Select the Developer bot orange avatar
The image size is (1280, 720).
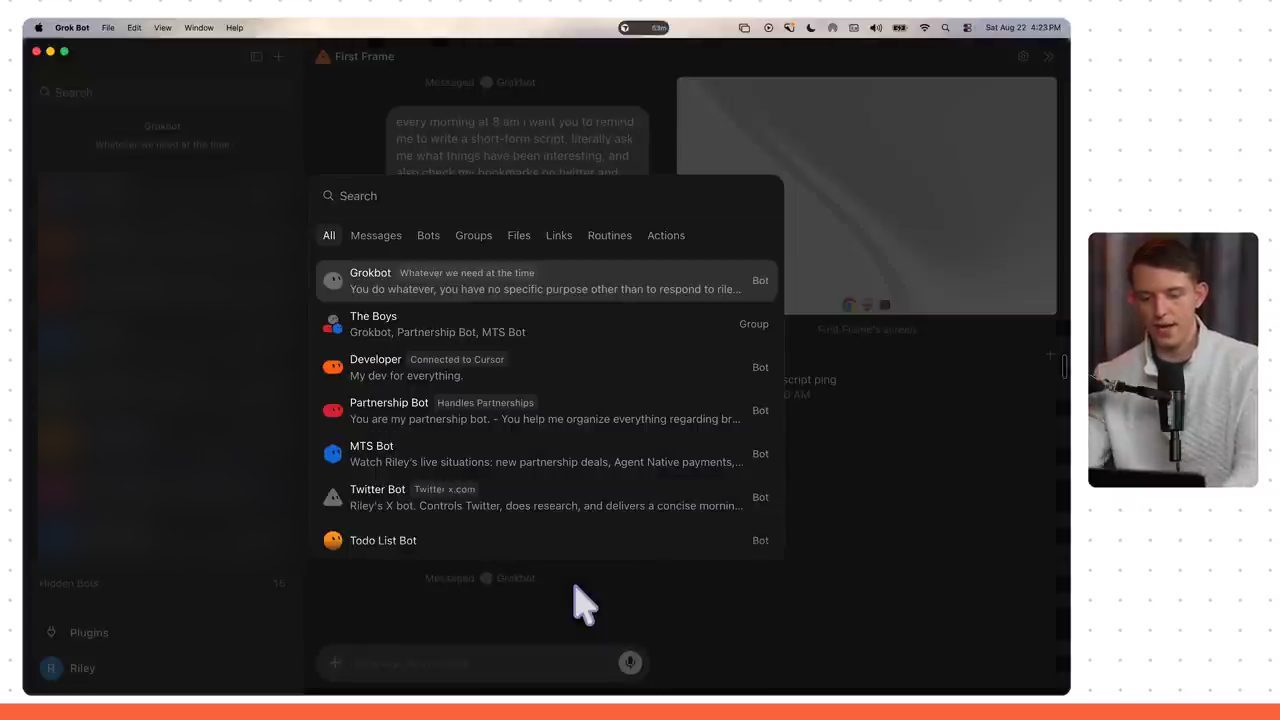(333, 367)
